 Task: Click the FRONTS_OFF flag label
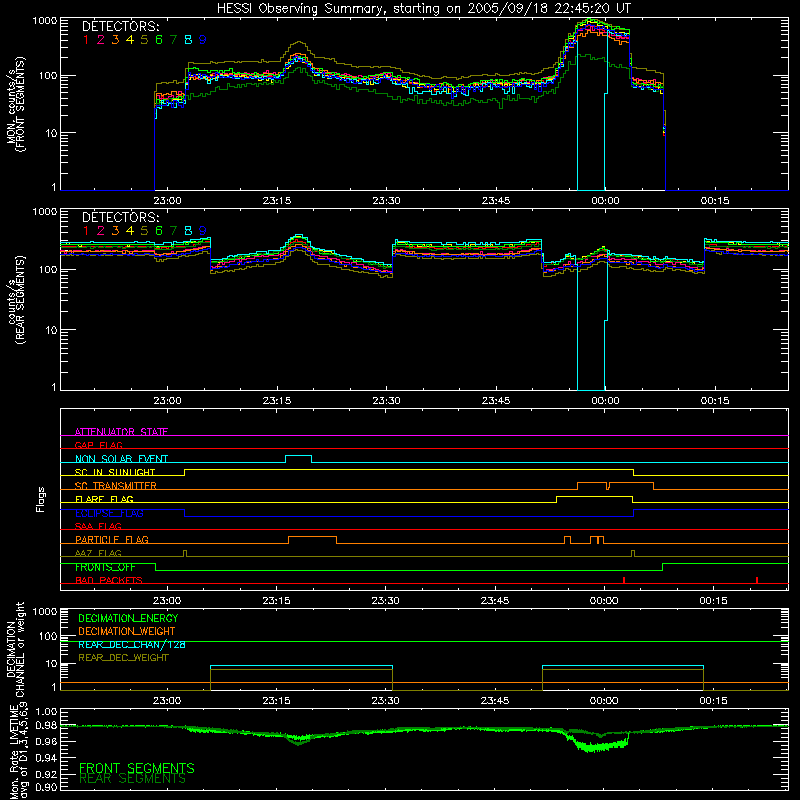click(x=105, y=567)
